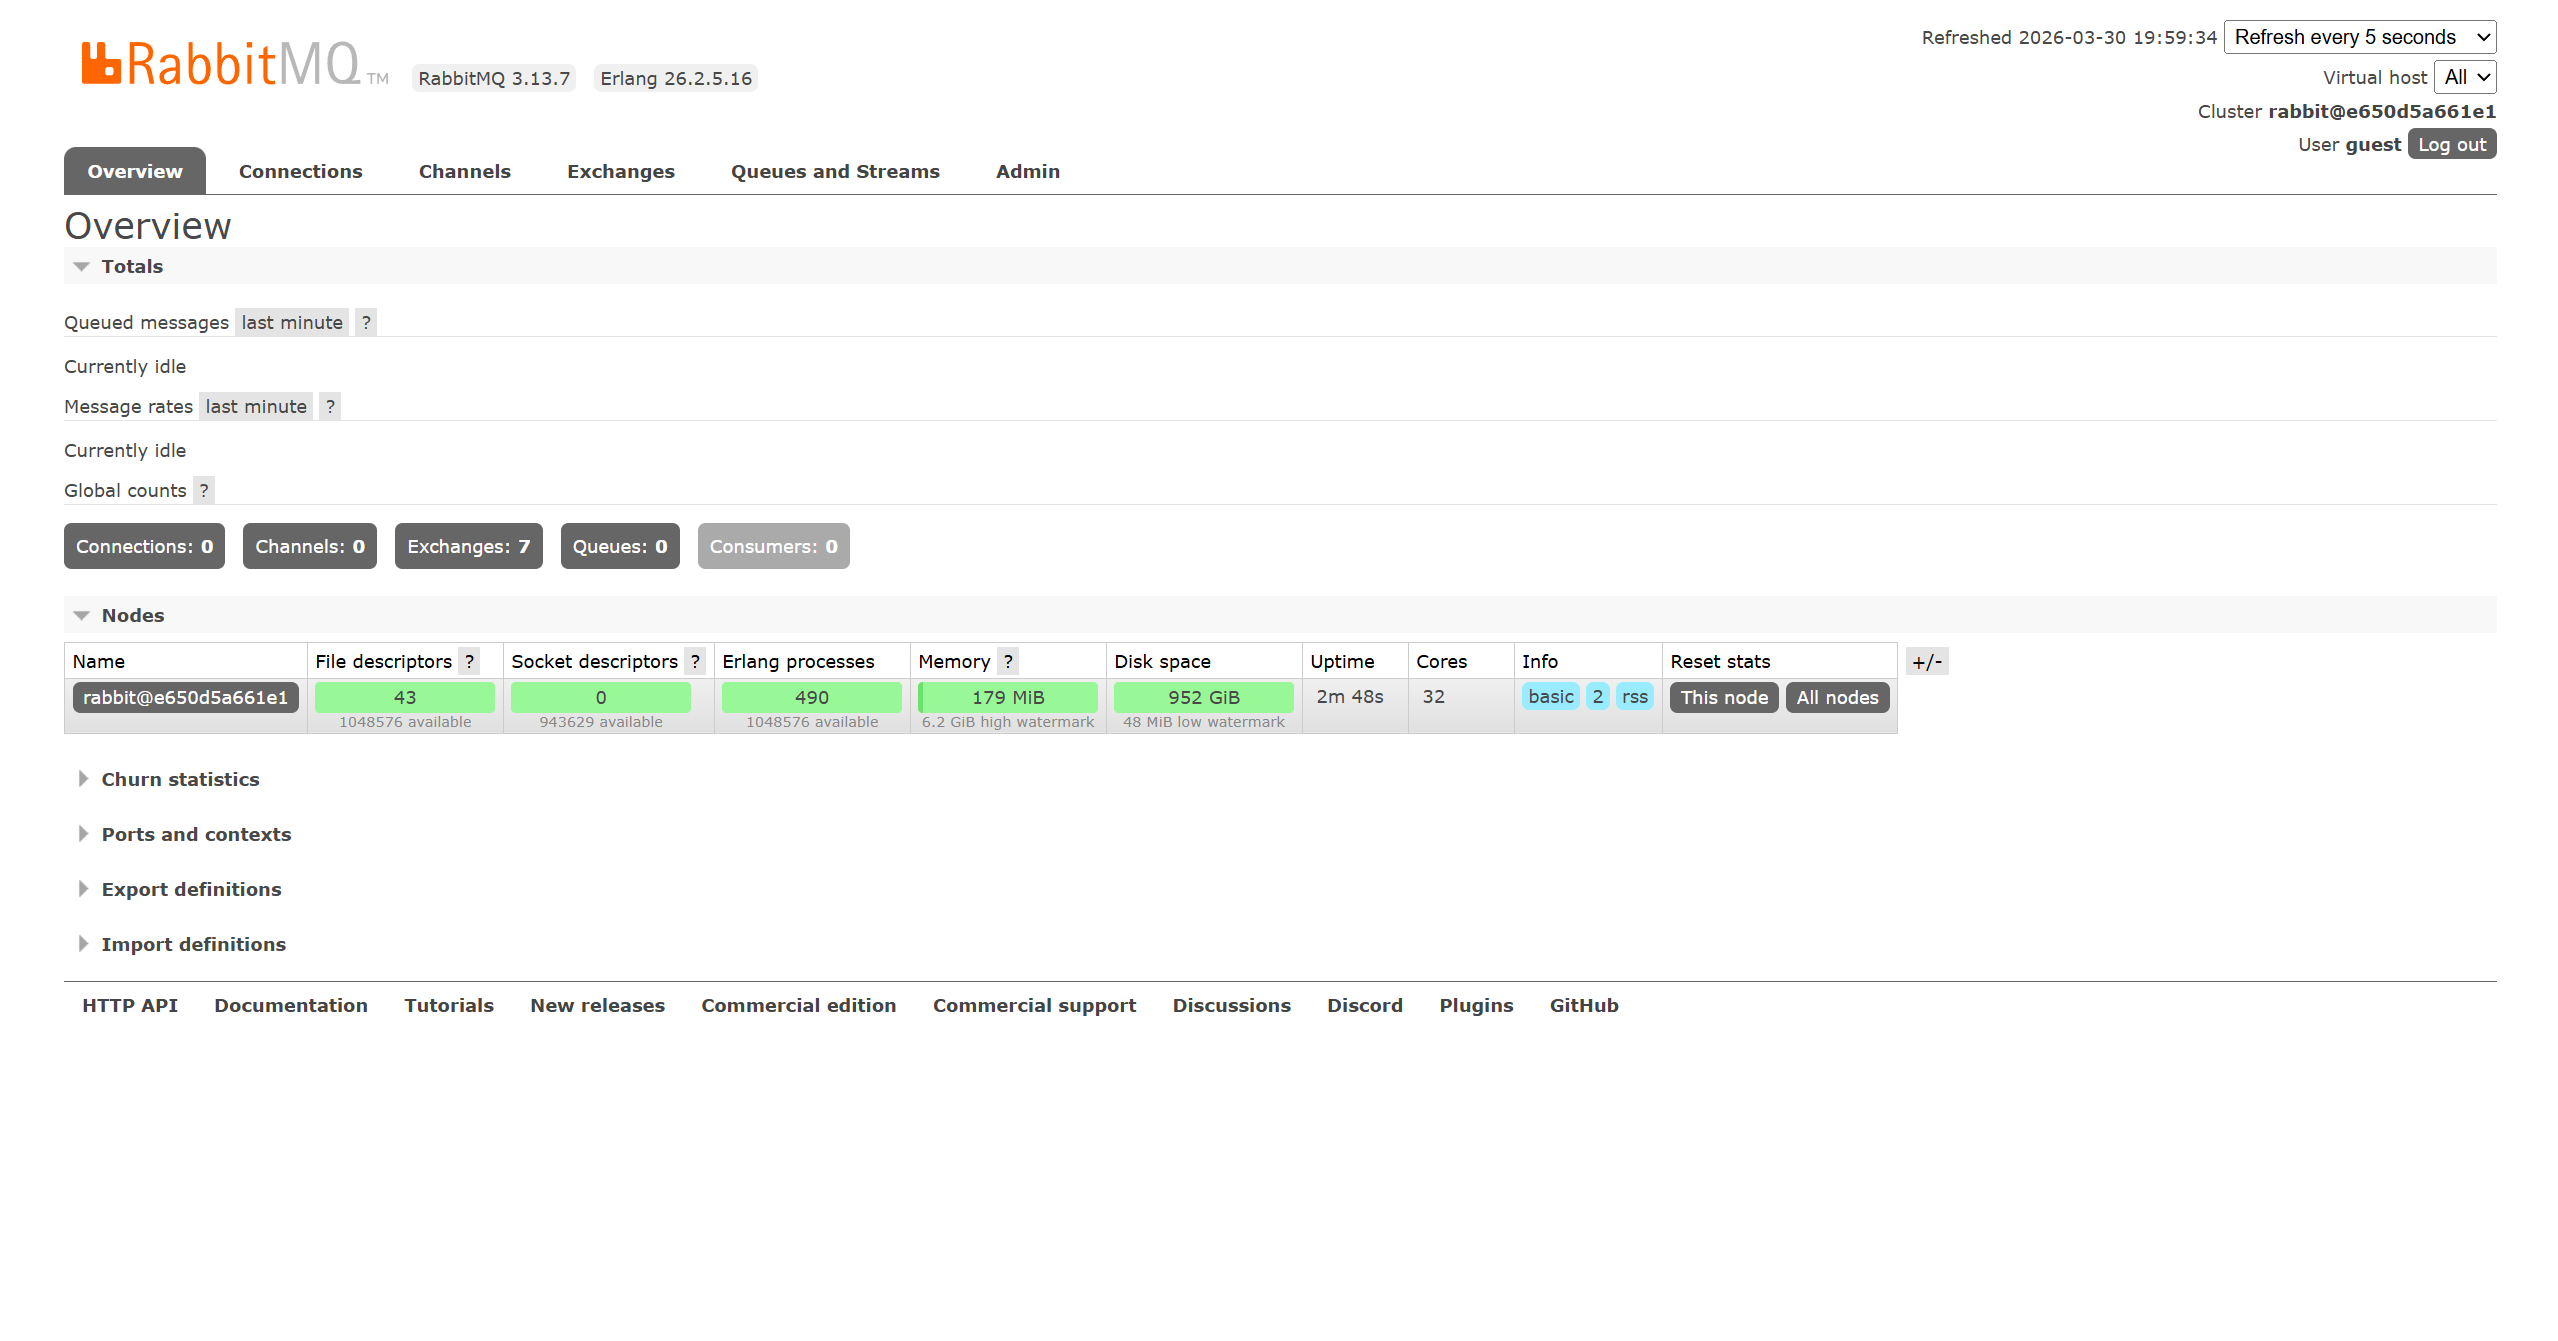Click the disk space 952 GiB bar
This screenshot has height=1341, width=2558.
coord(1204,697)
